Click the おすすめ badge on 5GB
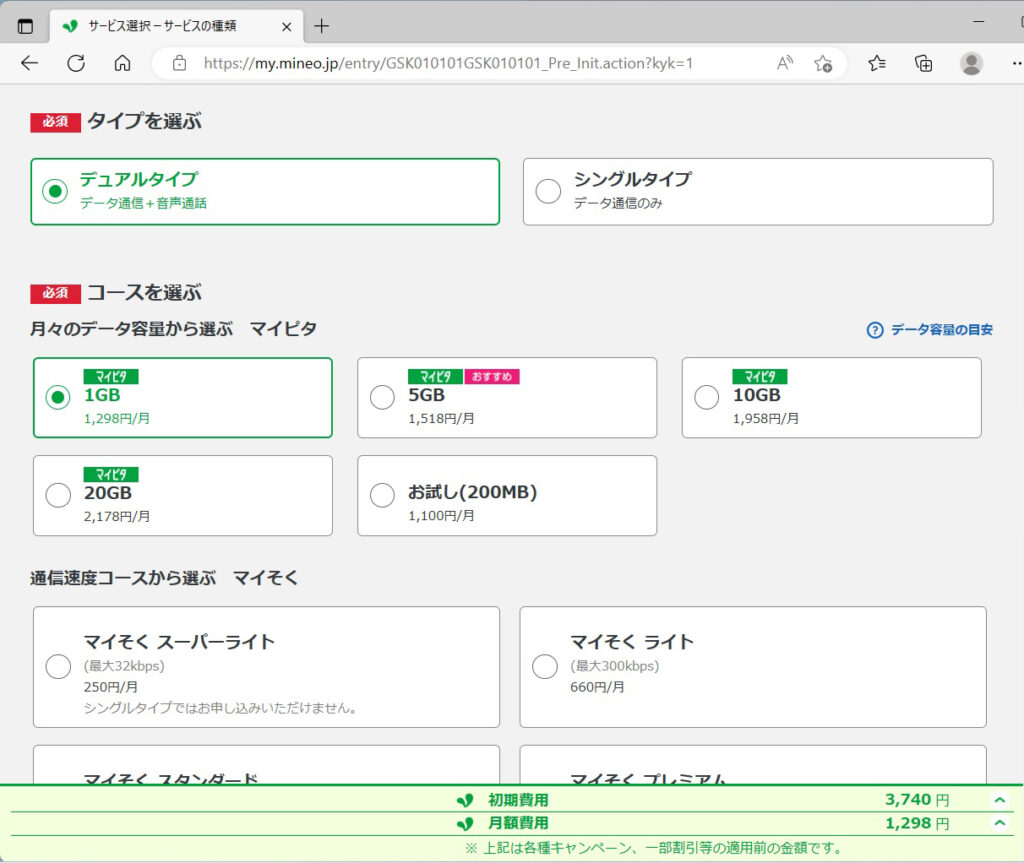Image resolution: width=1024 pixels, height=863 pixels. pos(492,377)
